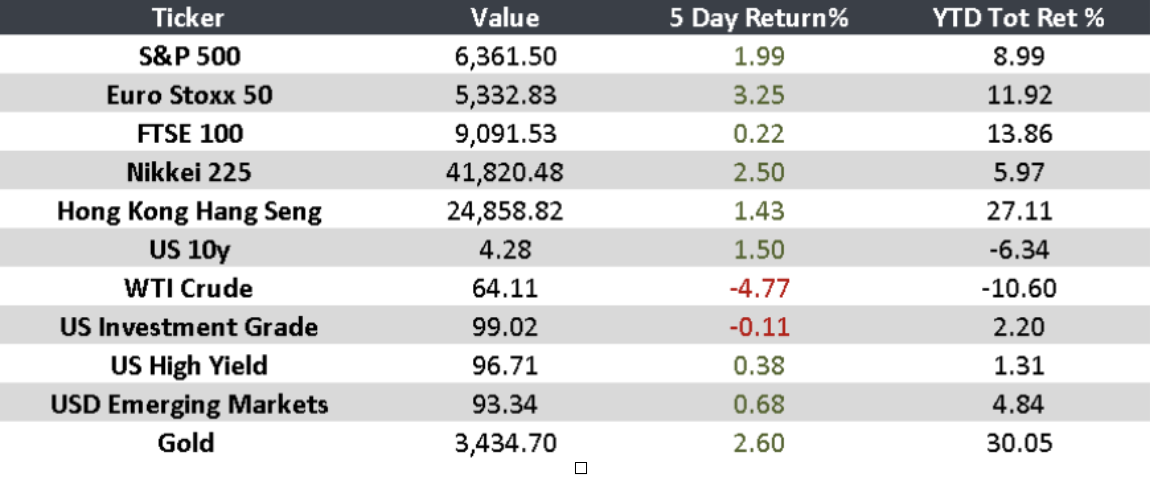1150x478 pixels.
Task: Click the small resize handle below table
Action: (580, 467)
